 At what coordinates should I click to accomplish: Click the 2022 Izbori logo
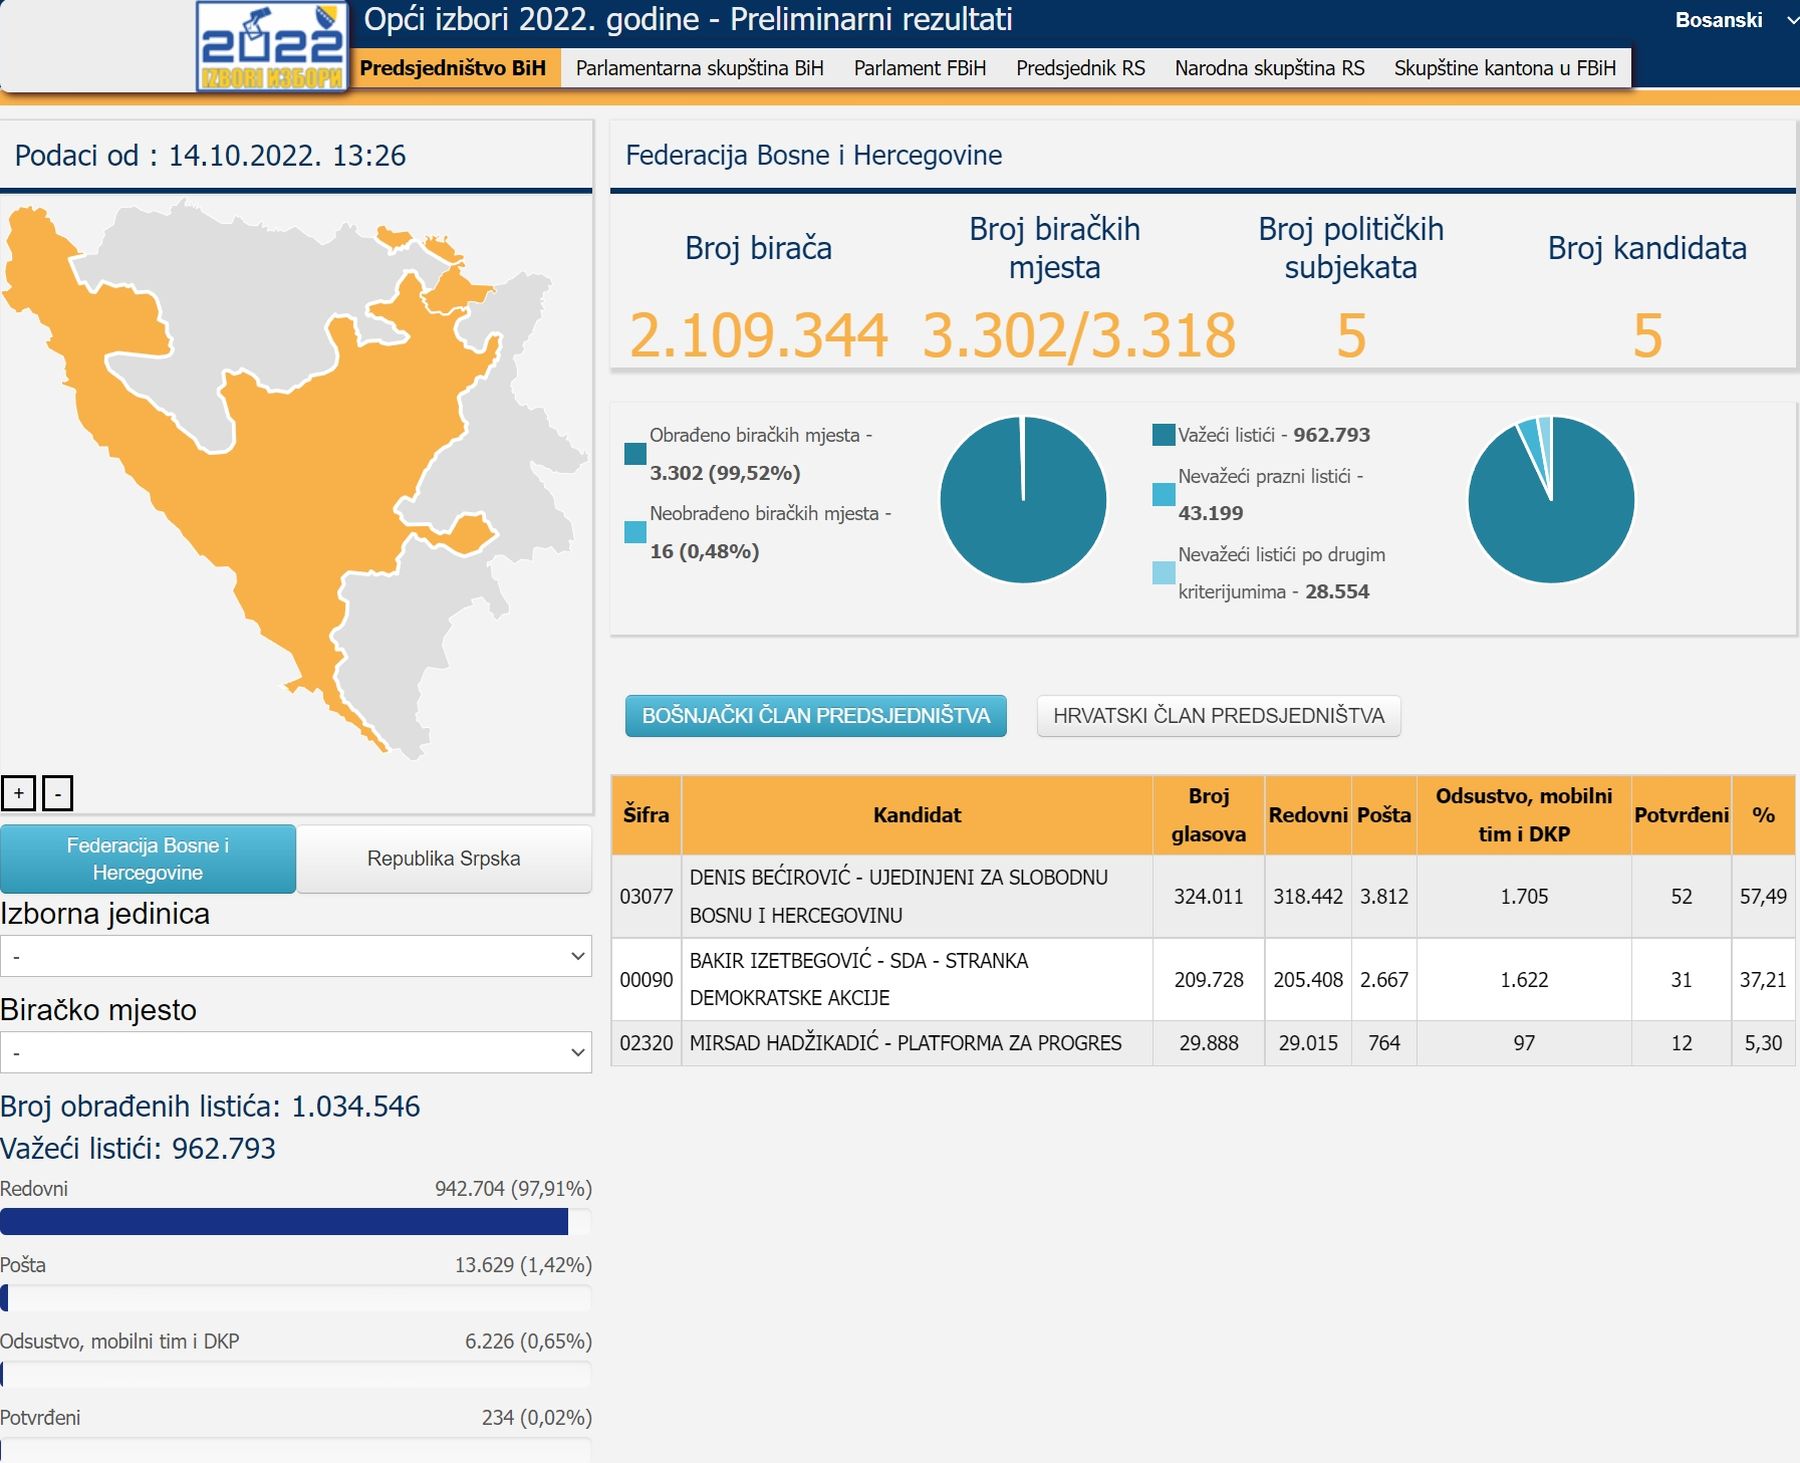click(272, 47)
